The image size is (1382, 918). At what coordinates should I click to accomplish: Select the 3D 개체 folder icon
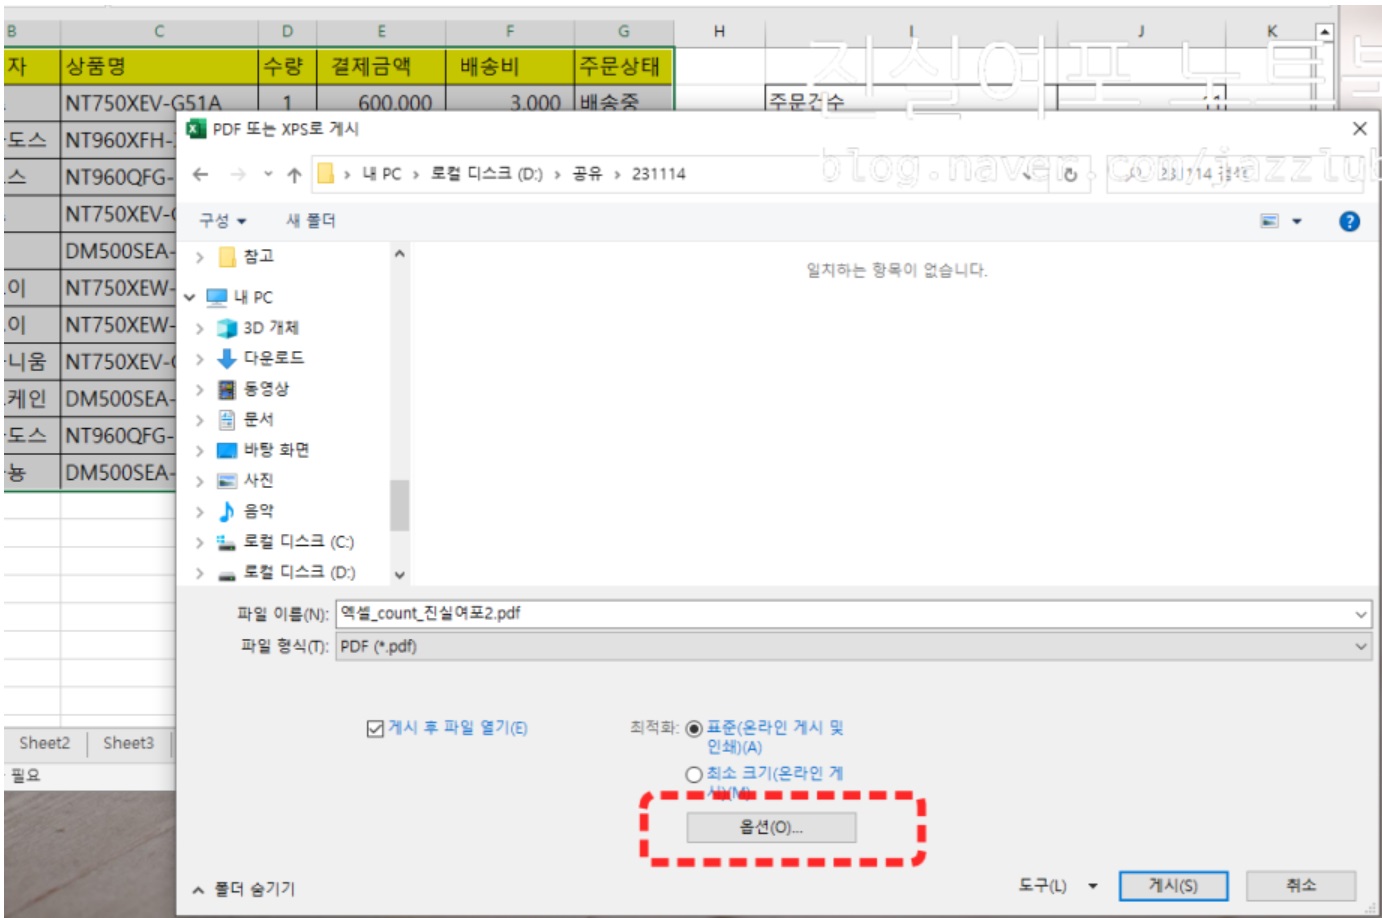click(x=227, y=328)
